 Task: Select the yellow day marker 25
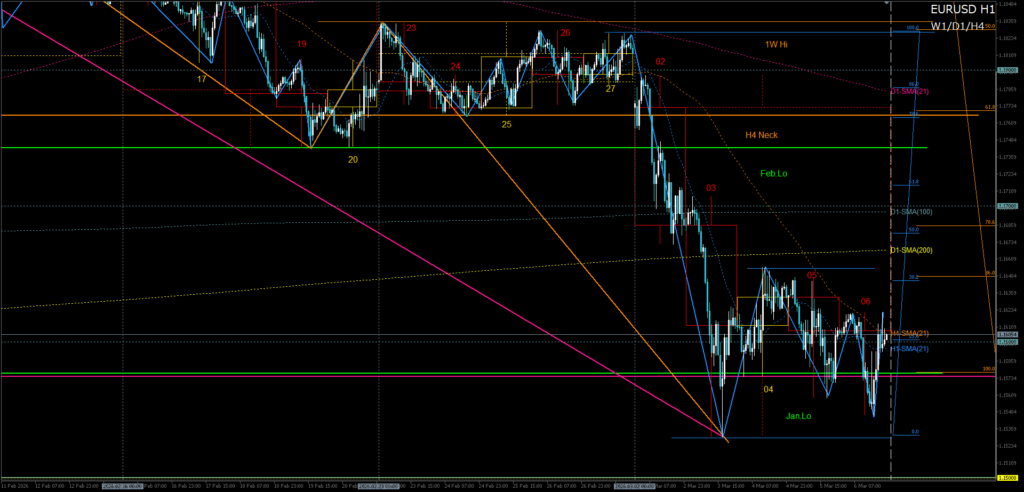pyautogui.click(x=507, y=124)
